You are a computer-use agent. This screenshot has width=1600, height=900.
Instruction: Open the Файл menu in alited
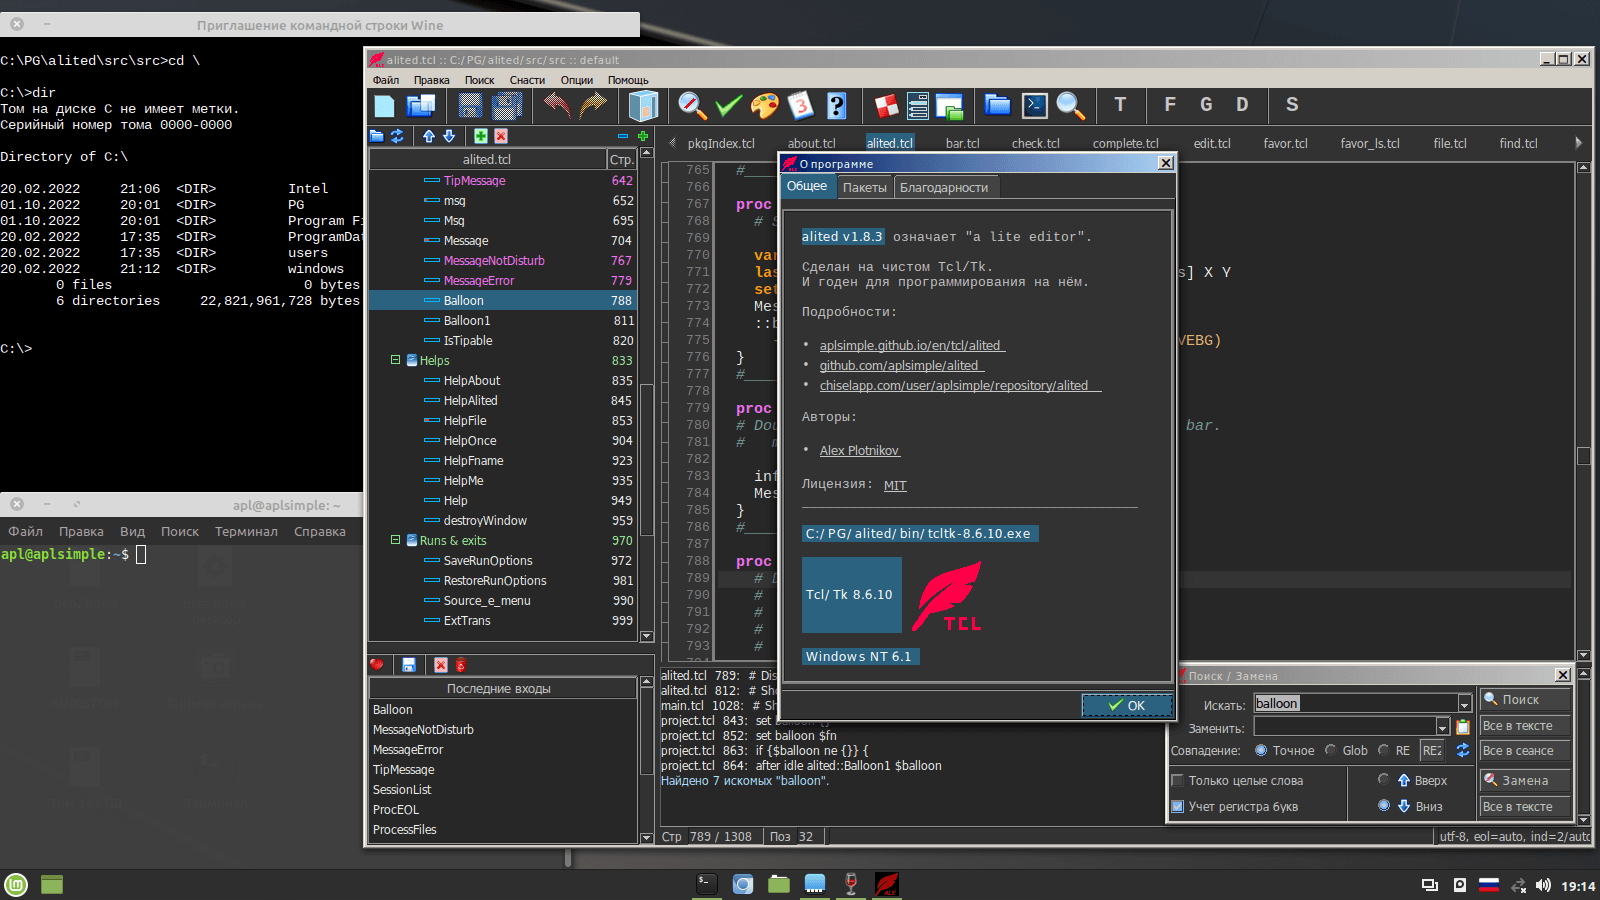(386, 80)
